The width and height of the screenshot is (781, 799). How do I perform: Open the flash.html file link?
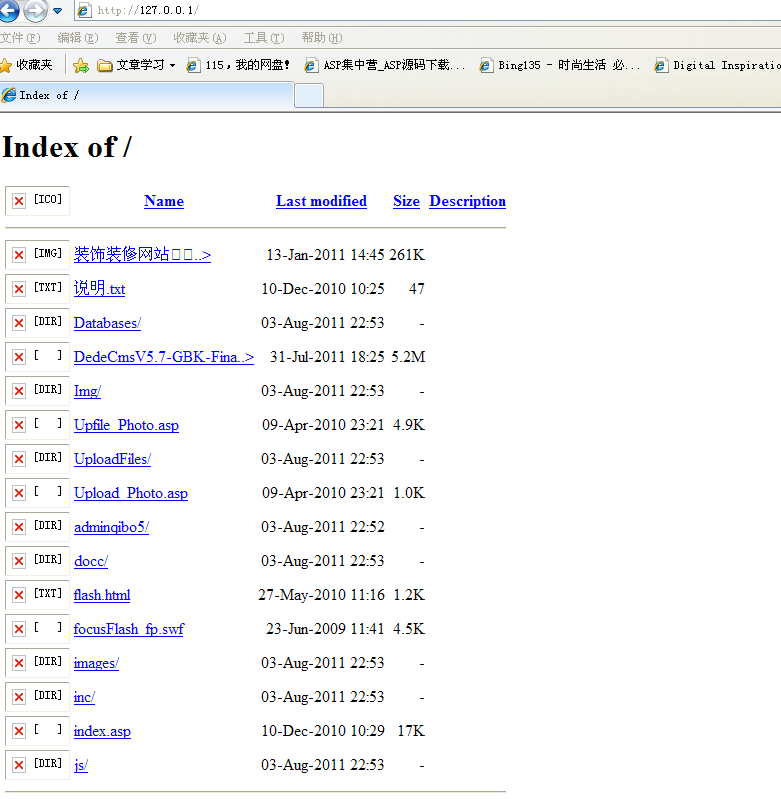(x=102, y=595)
